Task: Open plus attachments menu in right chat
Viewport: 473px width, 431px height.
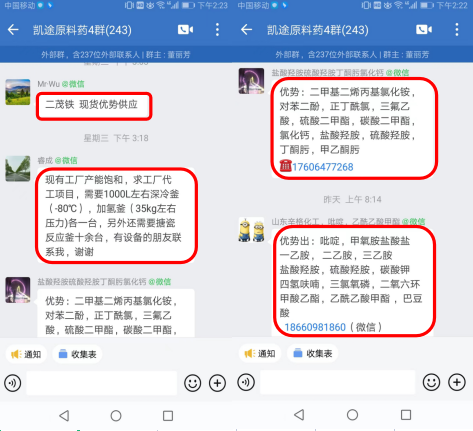Action: pos(457,382)
